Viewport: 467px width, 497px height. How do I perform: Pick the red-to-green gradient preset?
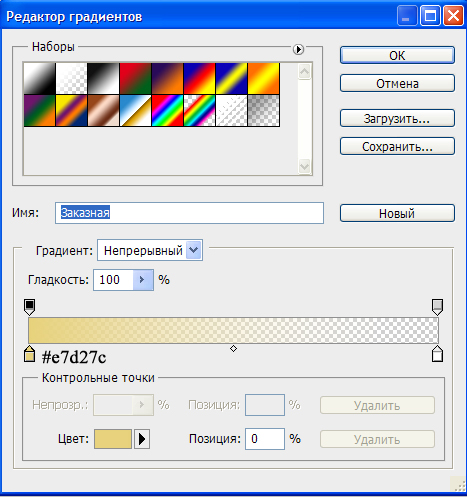135,78
